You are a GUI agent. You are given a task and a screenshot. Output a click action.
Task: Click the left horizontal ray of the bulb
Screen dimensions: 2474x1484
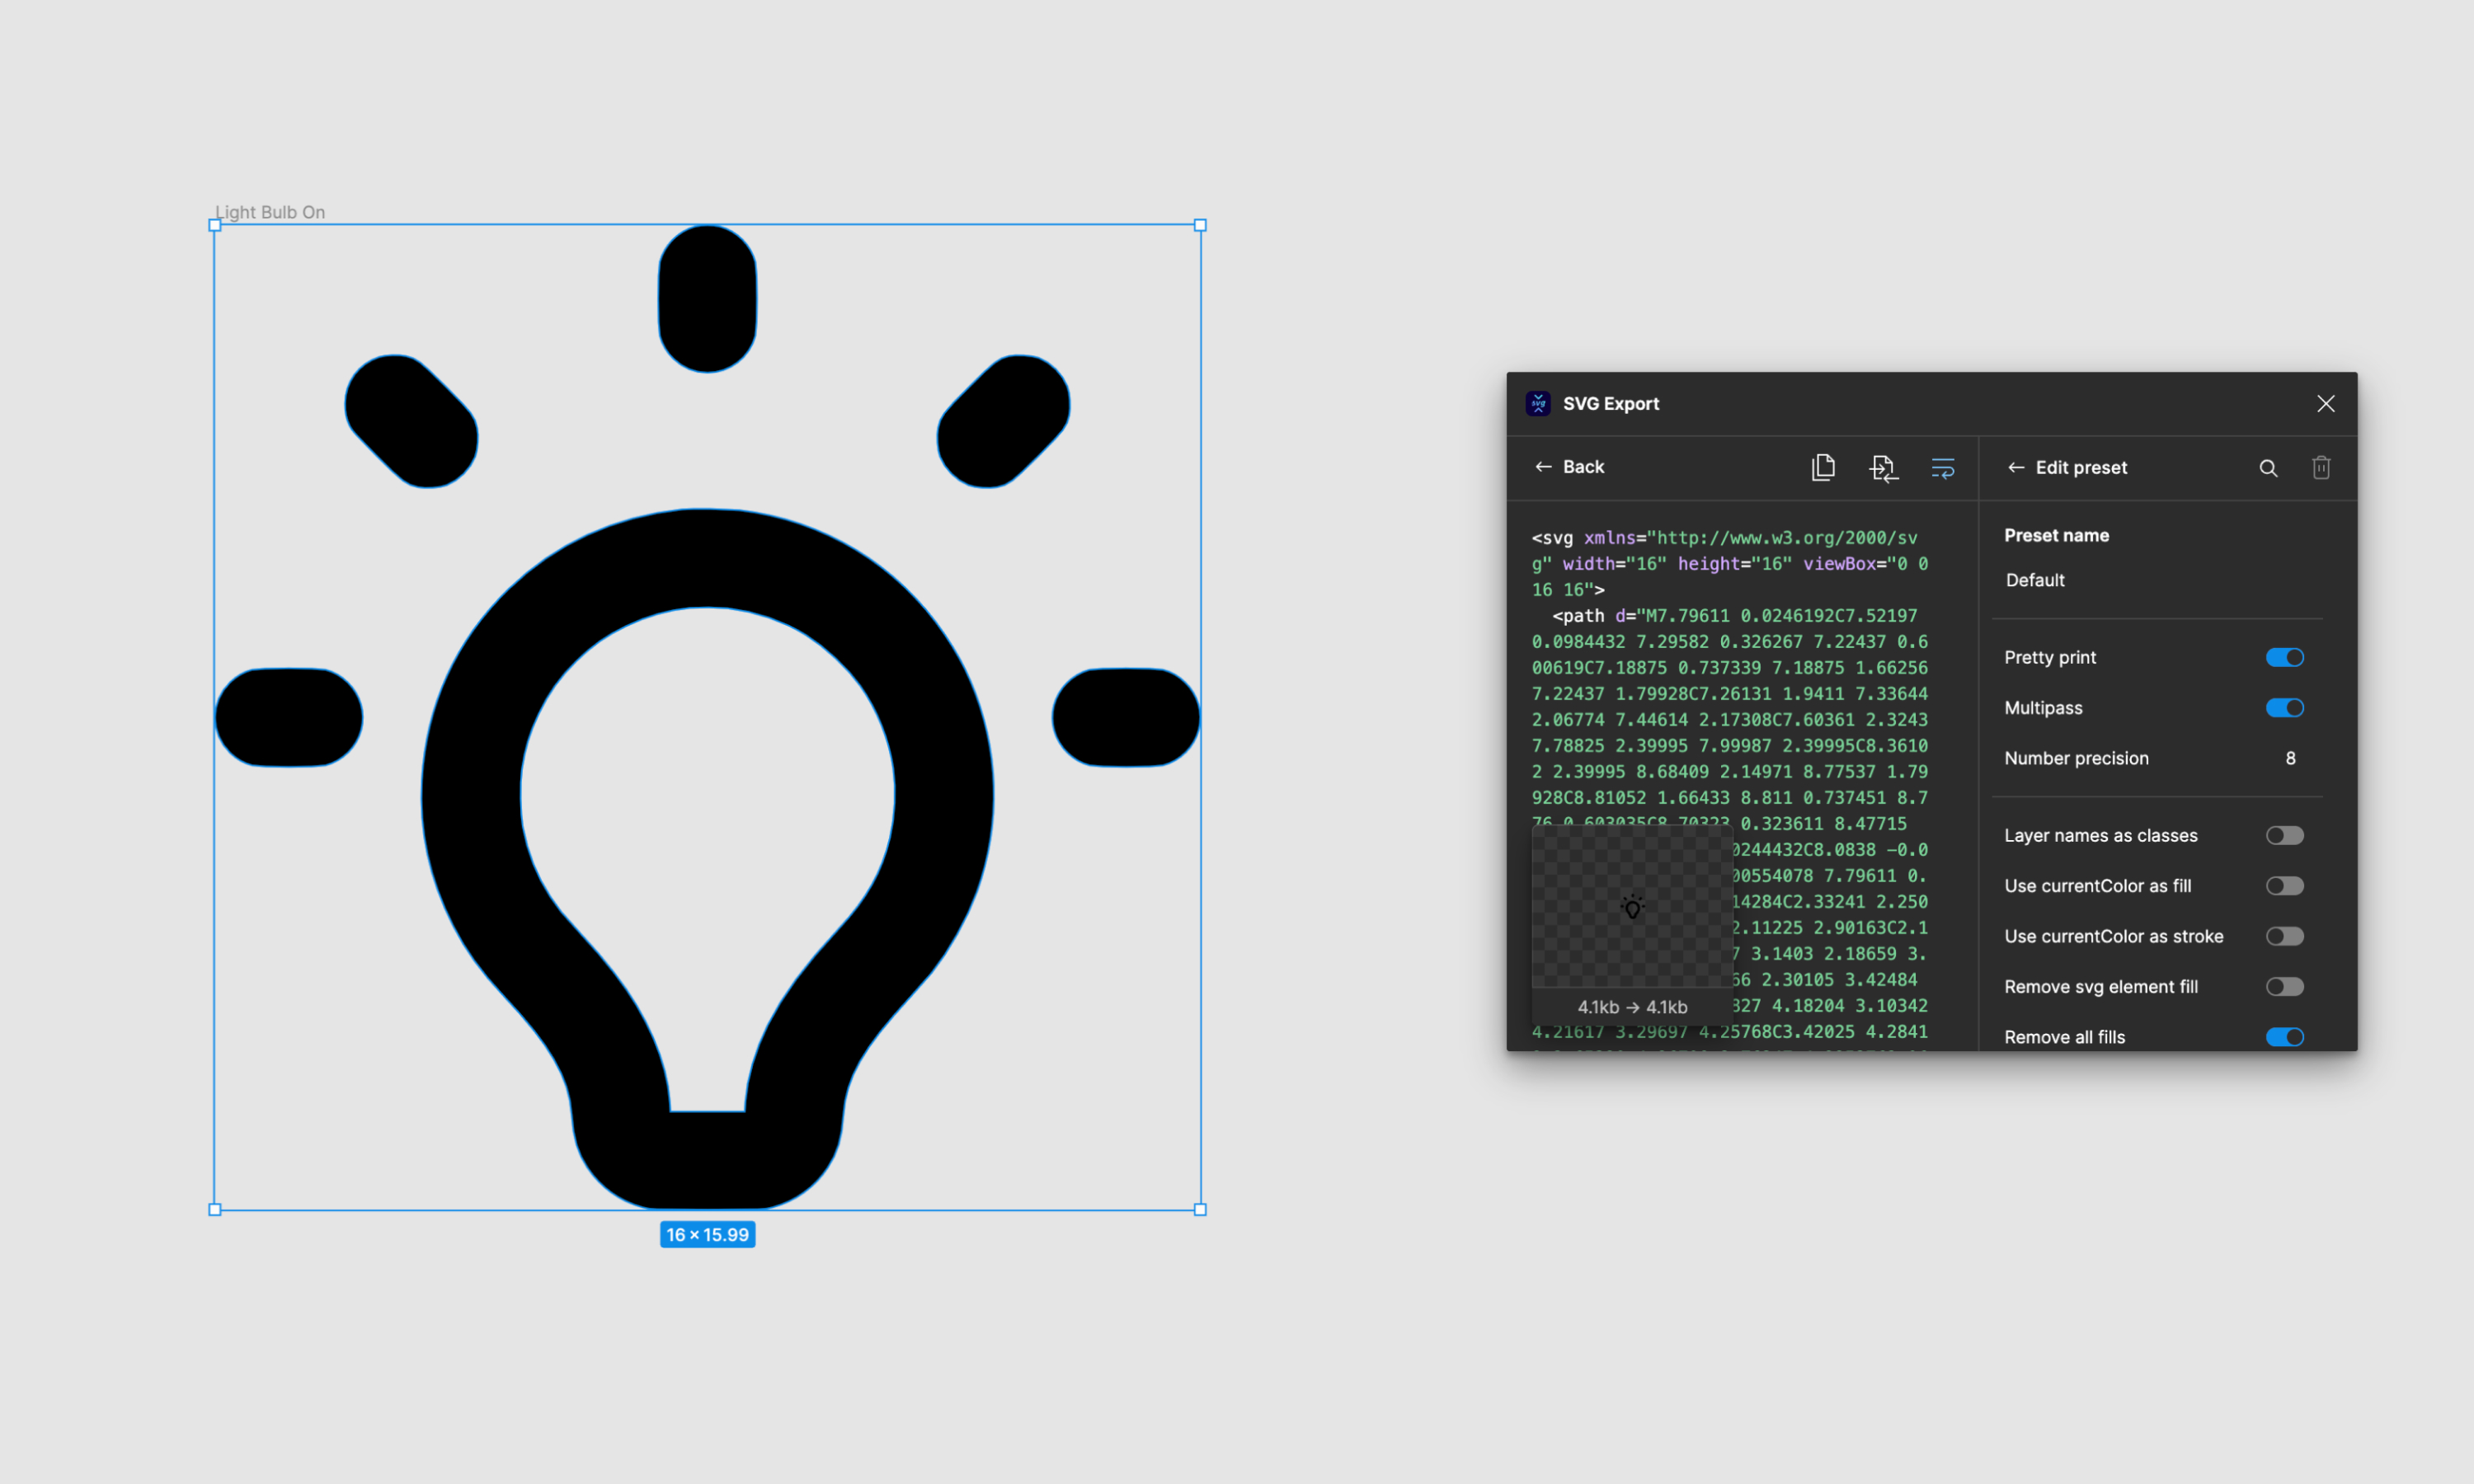288,717
